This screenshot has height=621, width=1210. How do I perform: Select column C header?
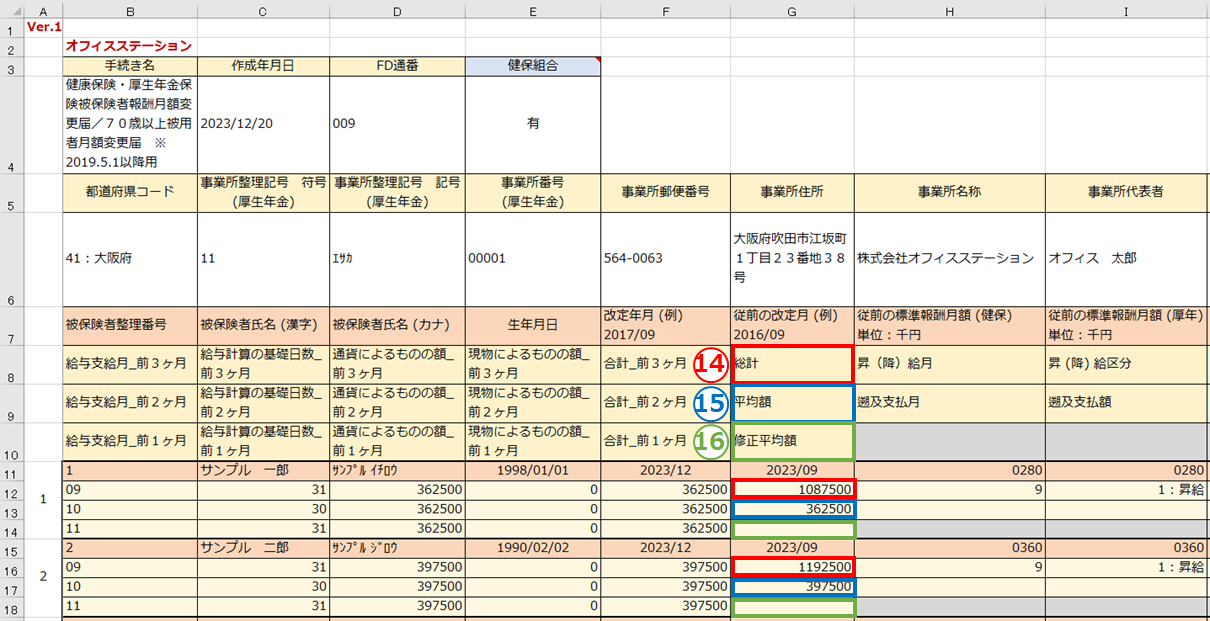click(x=263, y=10)
